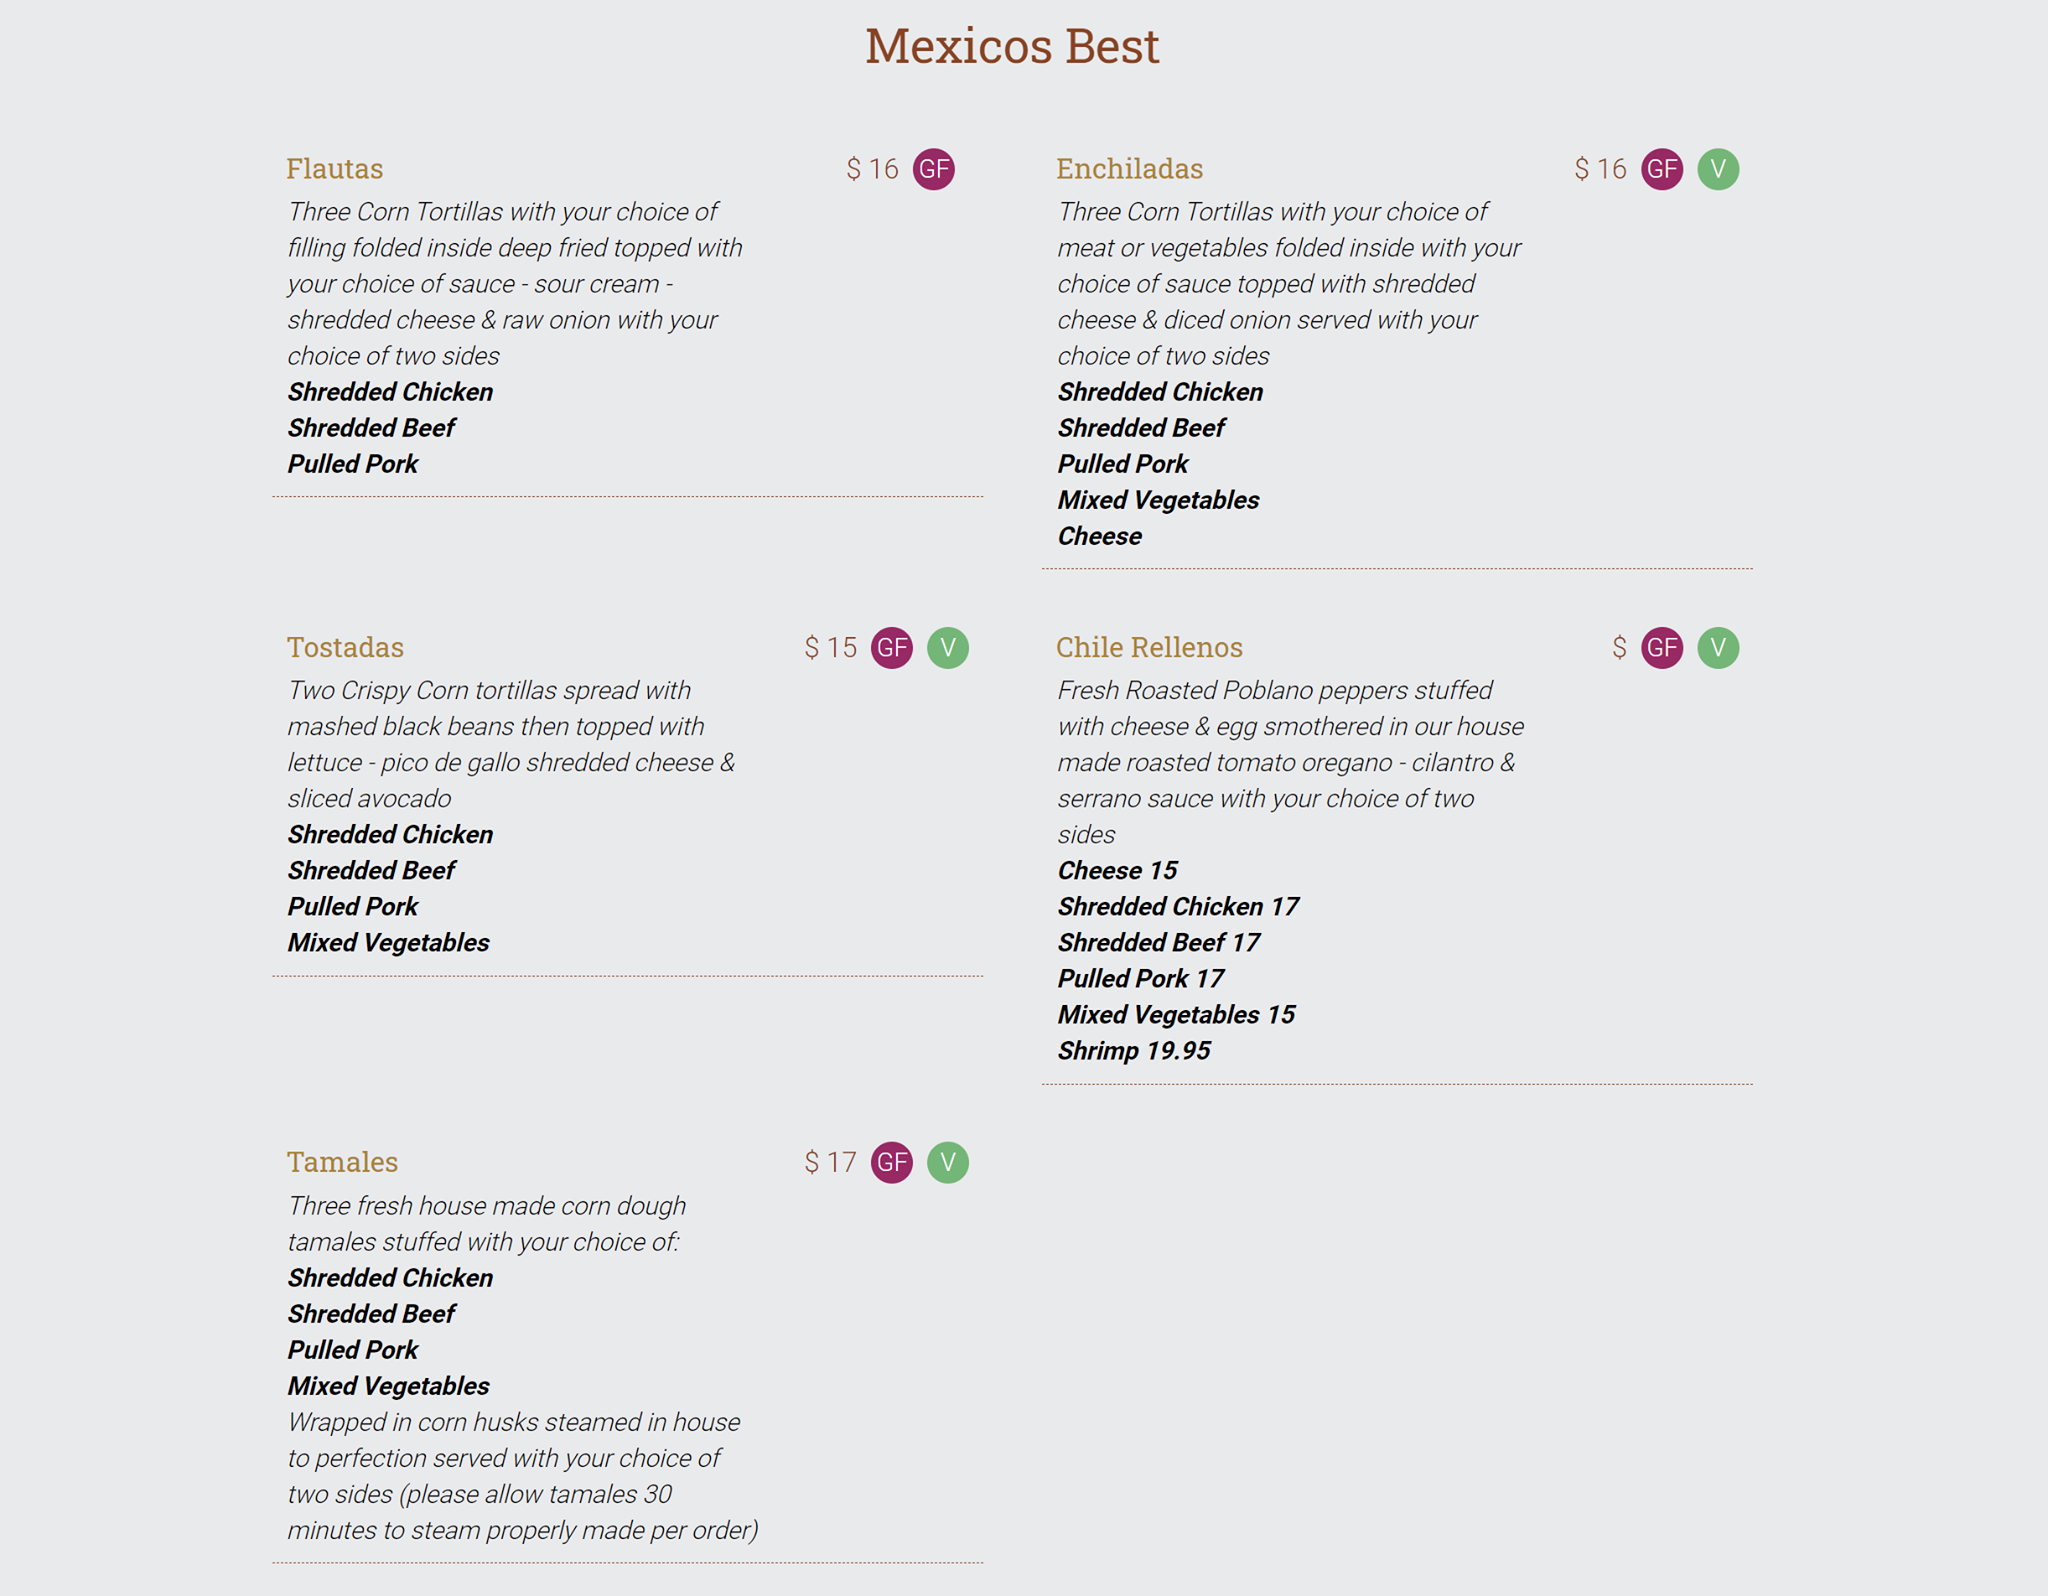
Task: Click the GF badge beside Tostadas
Action: pos(891,648)
